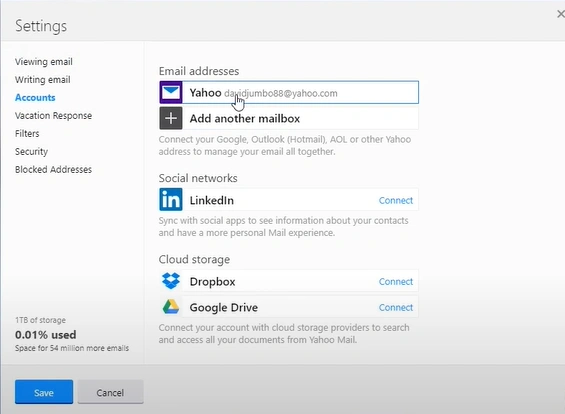Click the Google Drive logo icon
565x414 pixels.
(171, 307)
